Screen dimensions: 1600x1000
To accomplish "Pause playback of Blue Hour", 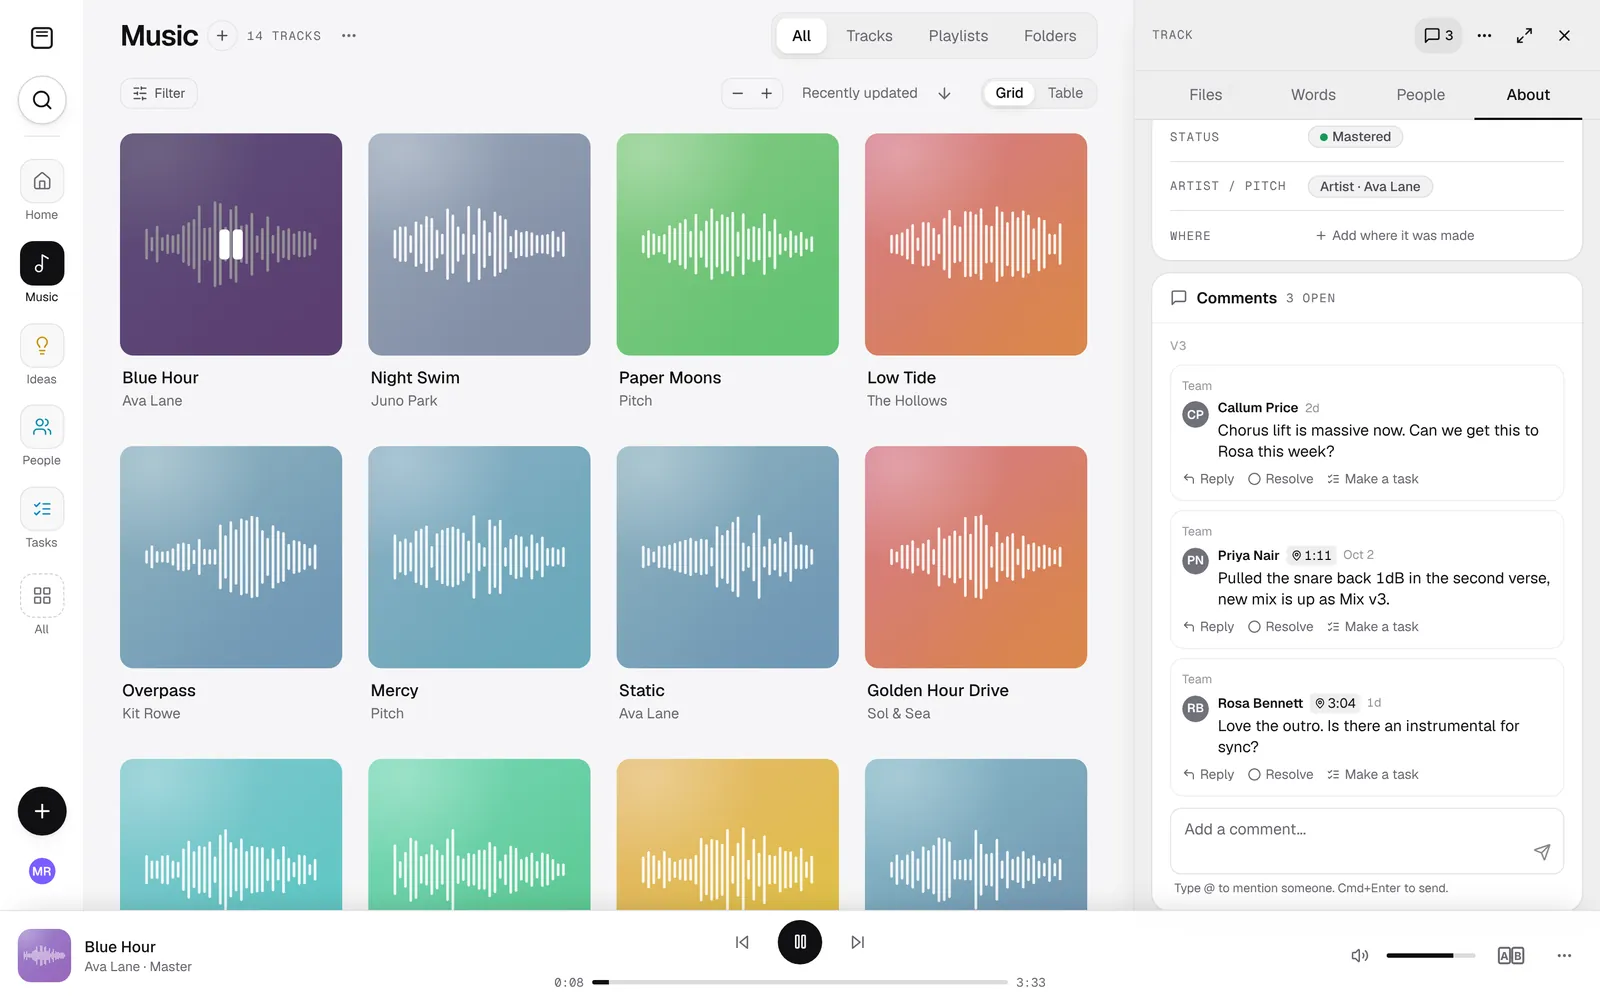I will (800, 942).
